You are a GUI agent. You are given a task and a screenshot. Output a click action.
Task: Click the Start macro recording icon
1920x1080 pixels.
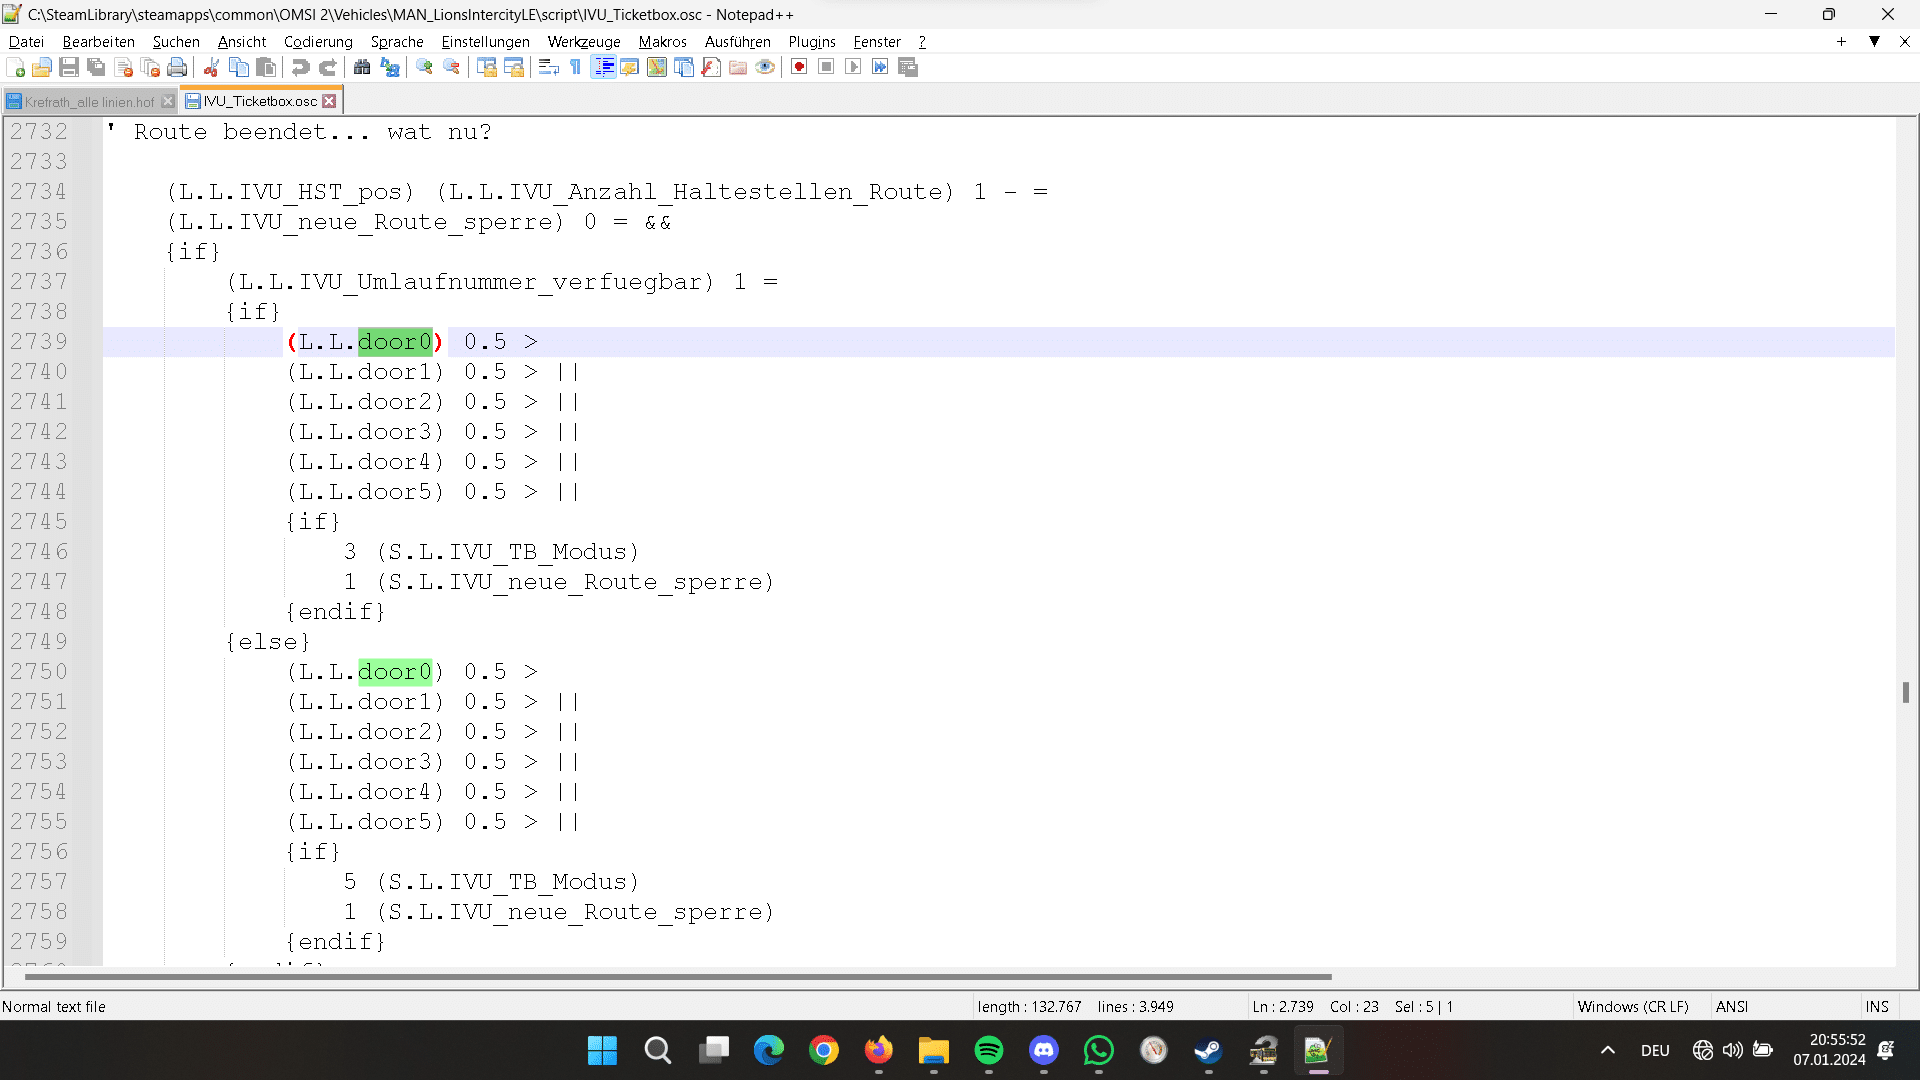coord(799,67)
